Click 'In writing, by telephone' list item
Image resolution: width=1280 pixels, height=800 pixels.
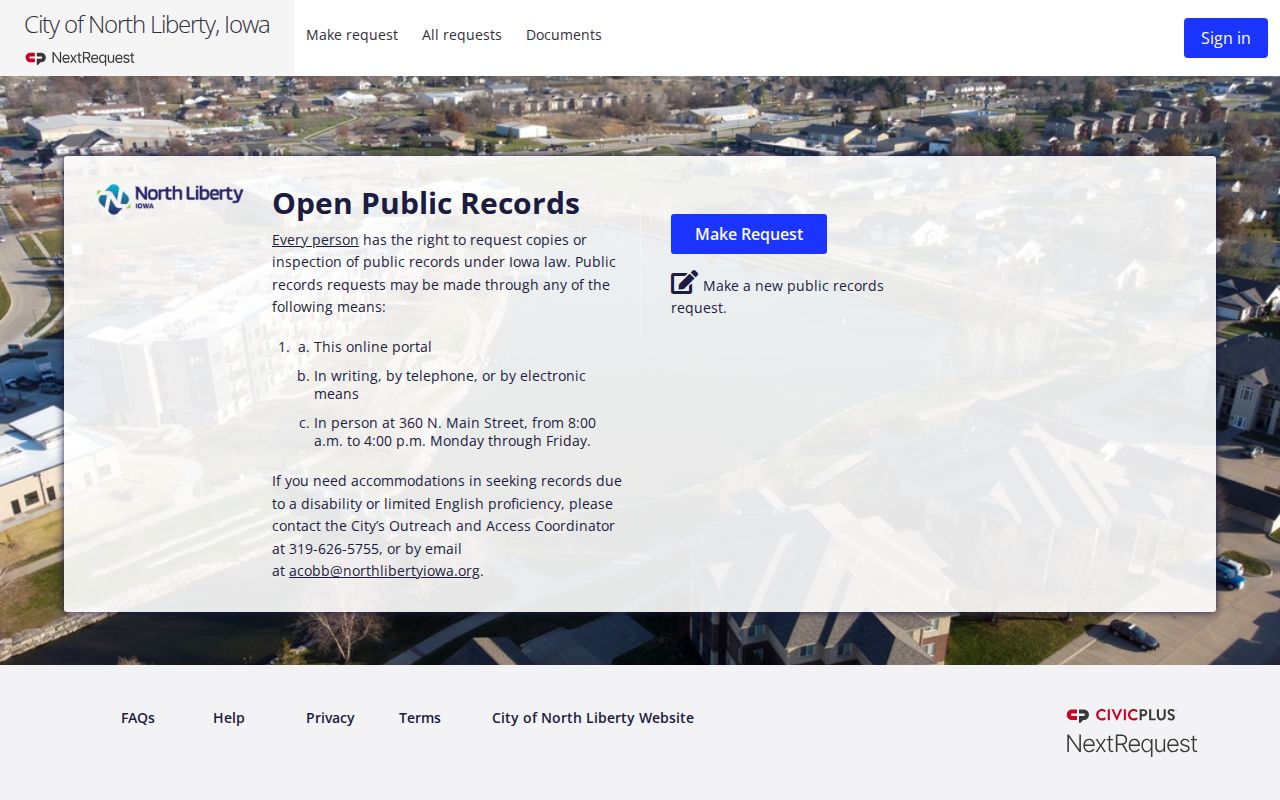[450, 385]
